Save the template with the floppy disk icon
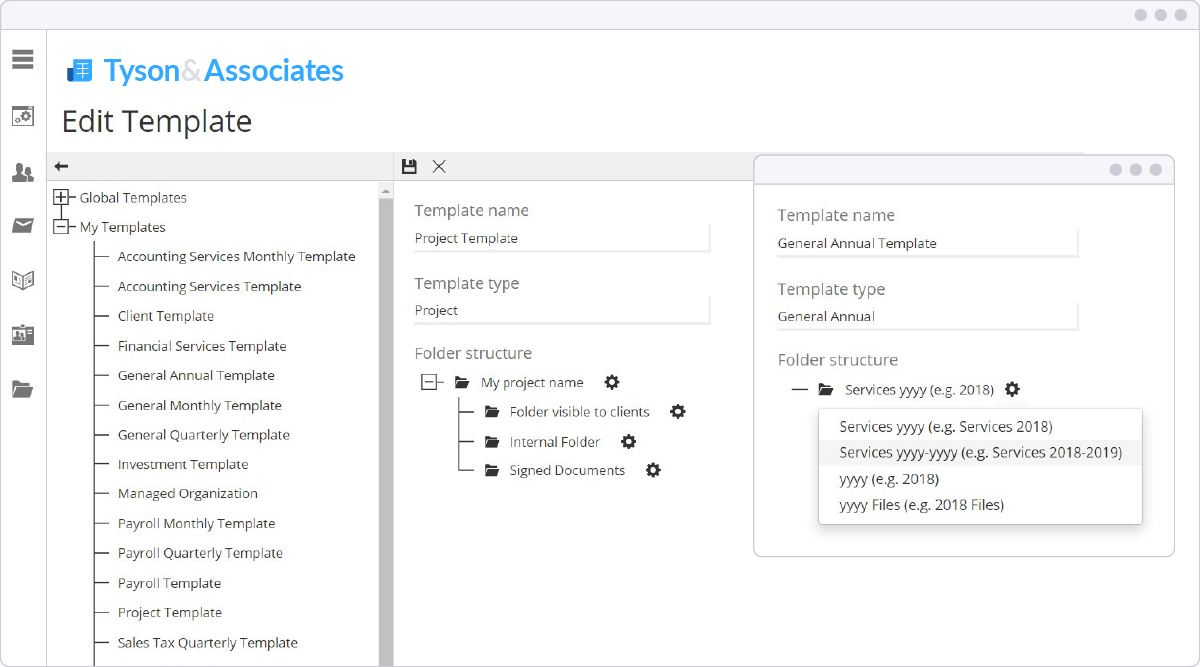 pos(409,166)
